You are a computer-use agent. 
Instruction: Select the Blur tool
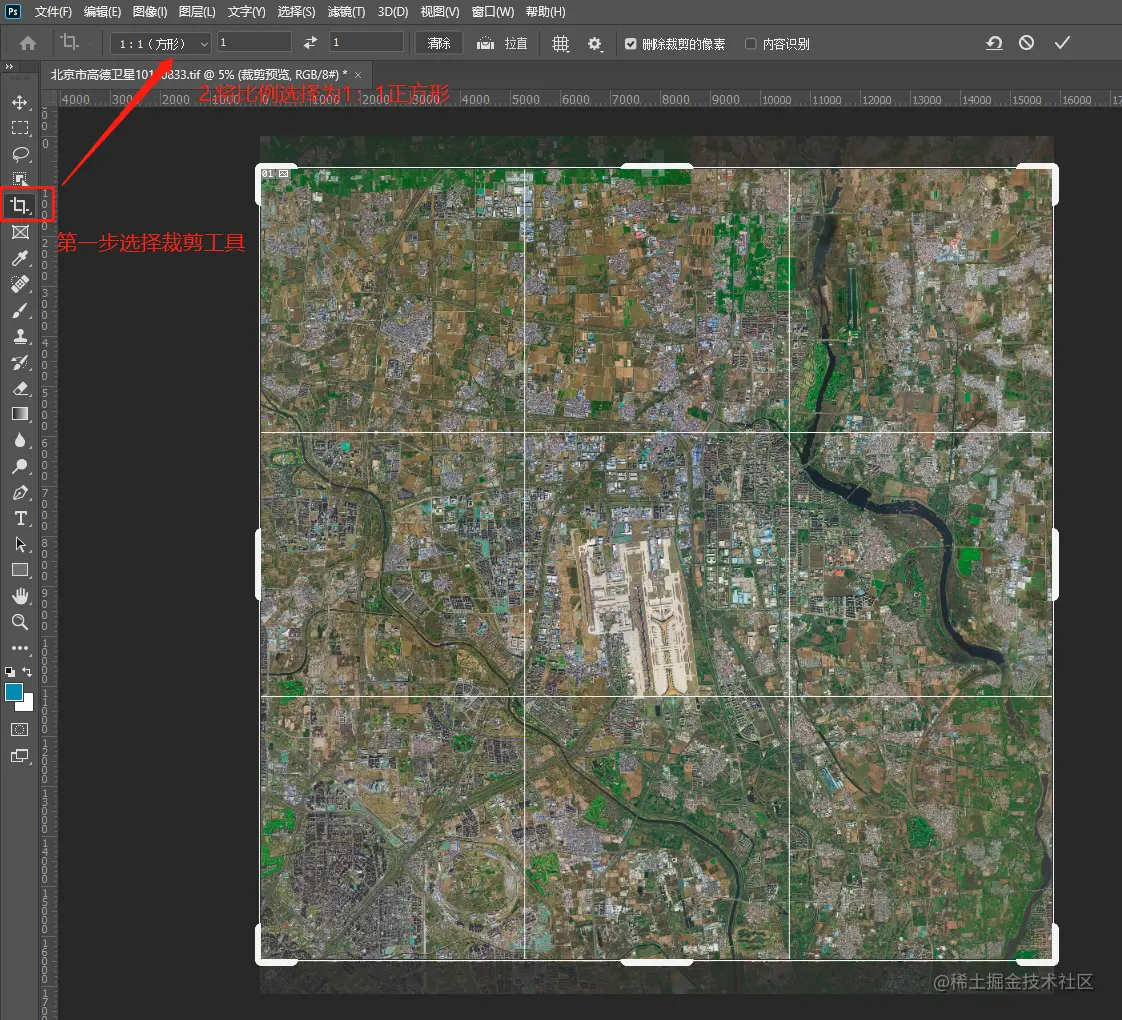coord(20,440)
